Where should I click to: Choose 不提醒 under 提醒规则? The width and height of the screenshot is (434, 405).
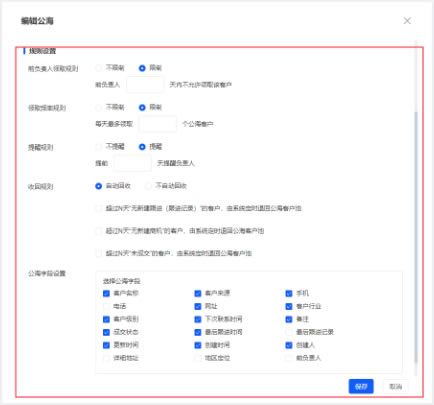pos(98,147)
